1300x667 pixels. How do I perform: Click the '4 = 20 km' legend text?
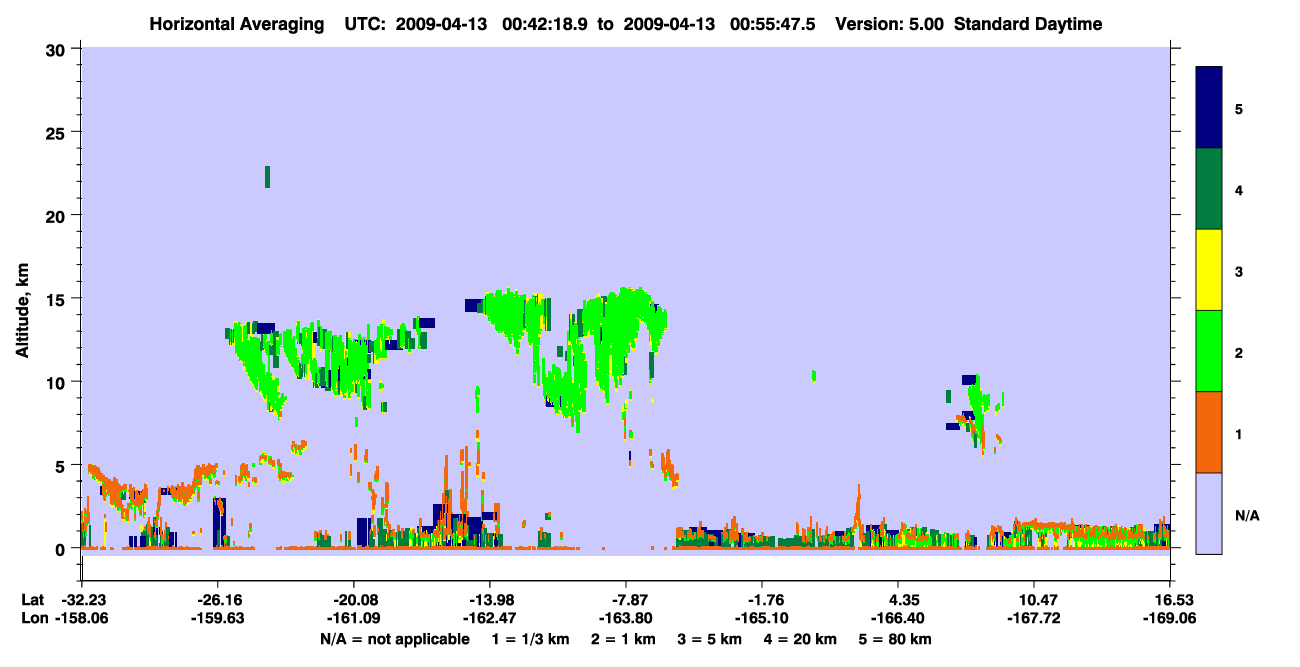coord(802,639)
